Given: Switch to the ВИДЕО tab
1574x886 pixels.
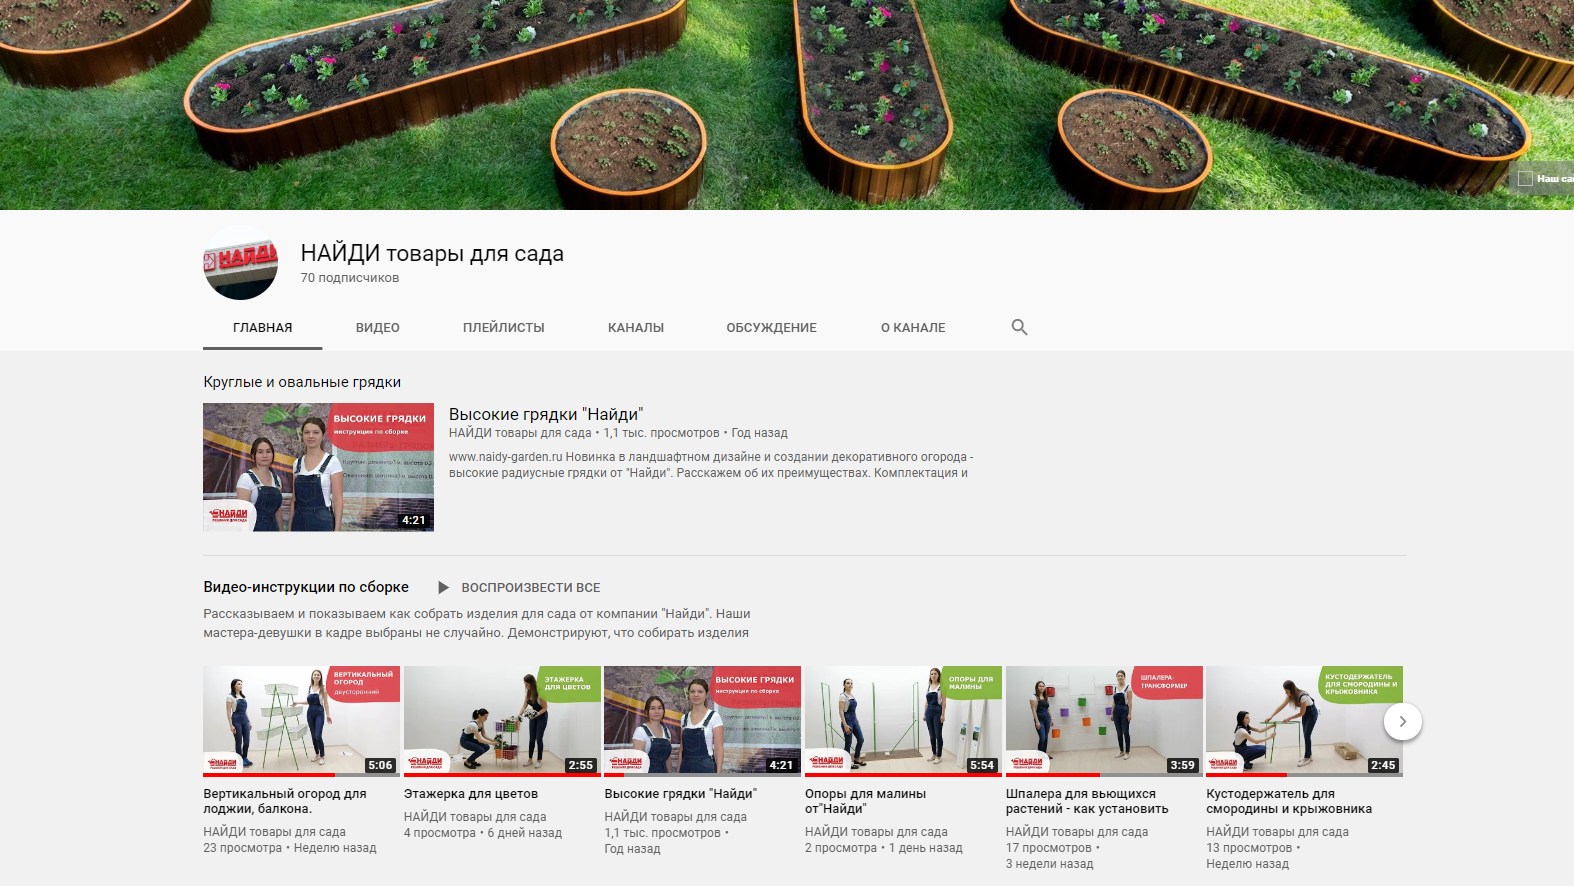Looking at the screenshot, I should [377, 328].
